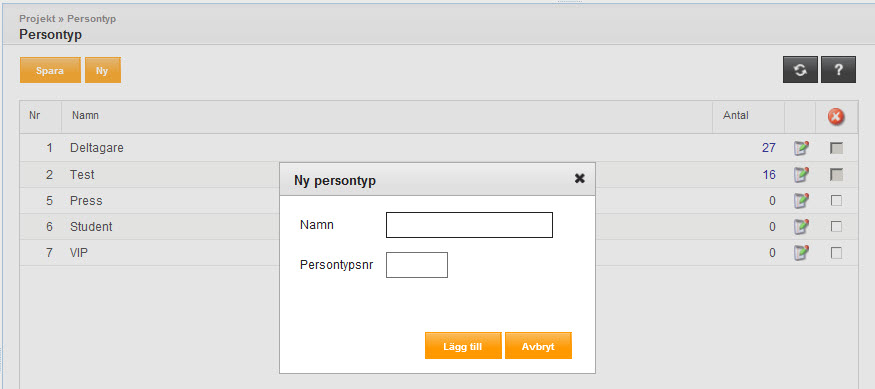This screenshot has width=875, height=389.
Task: Close the Ny persontyp dialog
Action: (580, 179)
